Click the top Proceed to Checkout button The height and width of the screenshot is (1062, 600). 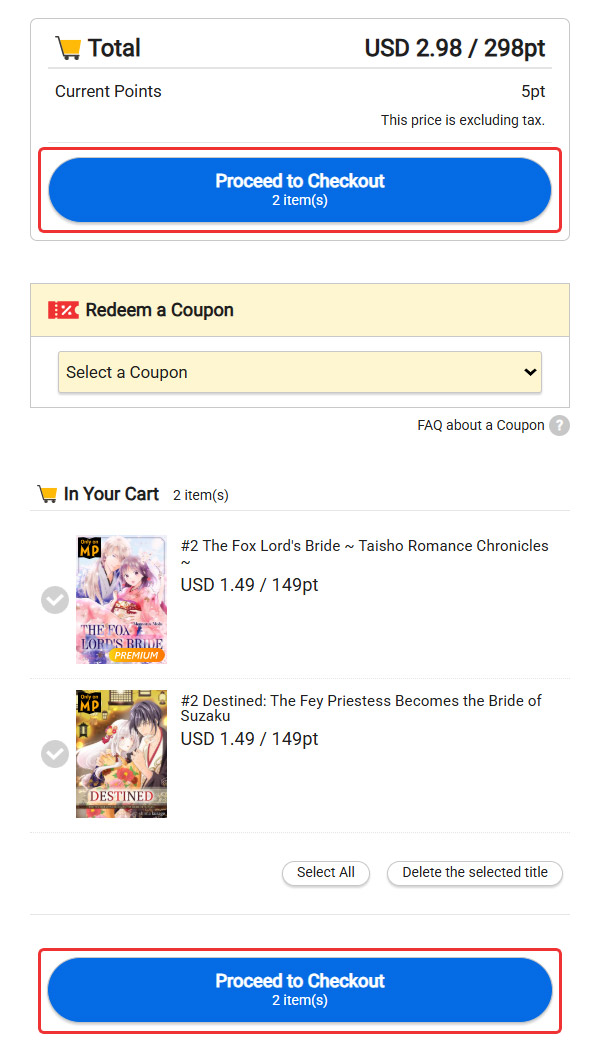click(x=300, y=190)
